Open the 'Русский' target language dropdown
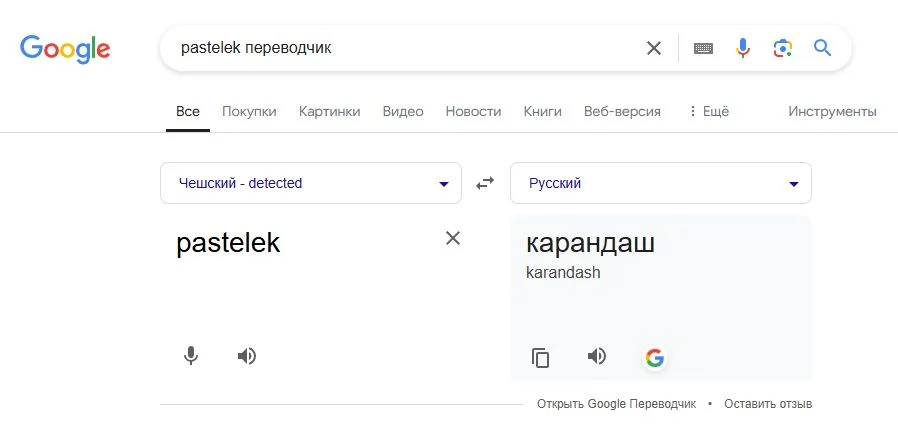This screenshot has height=438, width=898. click(x=661, y=183)
